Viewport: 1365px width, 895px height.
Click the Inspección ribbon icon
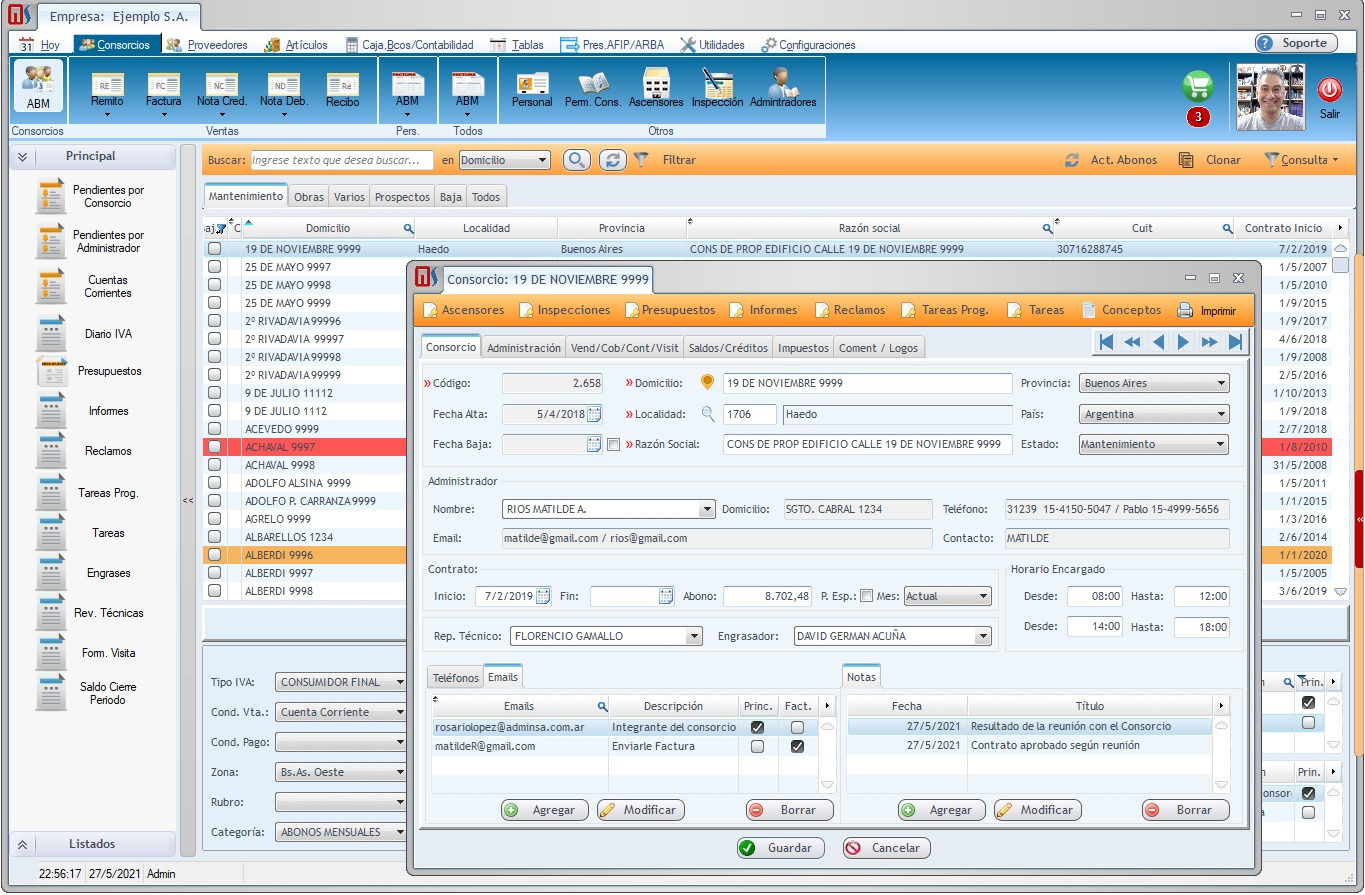[x=717, y=86]
